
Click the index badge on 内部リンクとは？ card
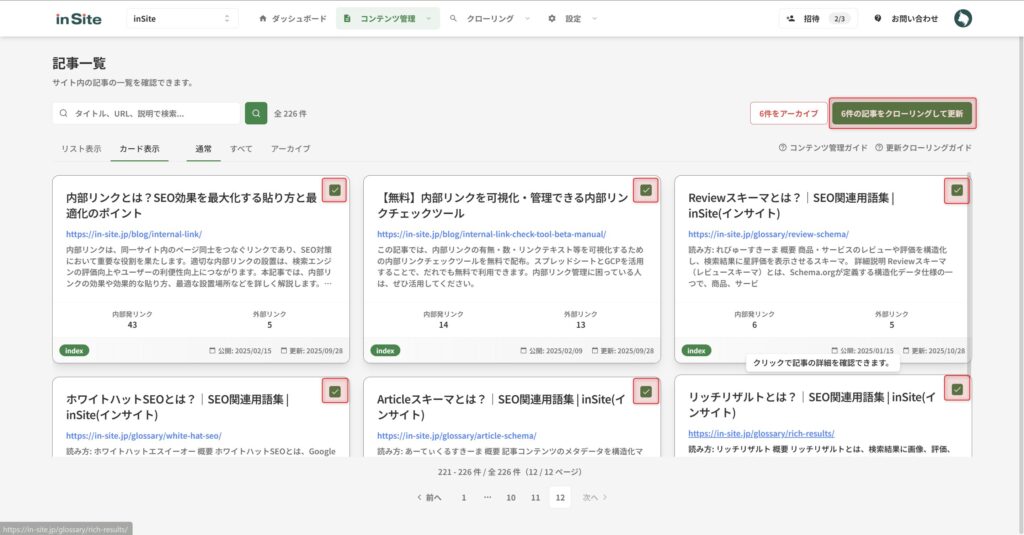(74, 351)
